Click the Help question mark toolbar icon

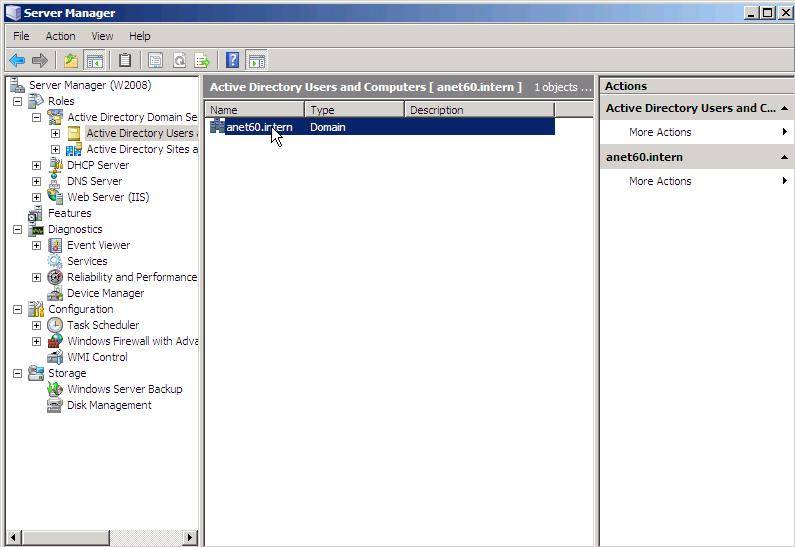(x=233, y=61)
